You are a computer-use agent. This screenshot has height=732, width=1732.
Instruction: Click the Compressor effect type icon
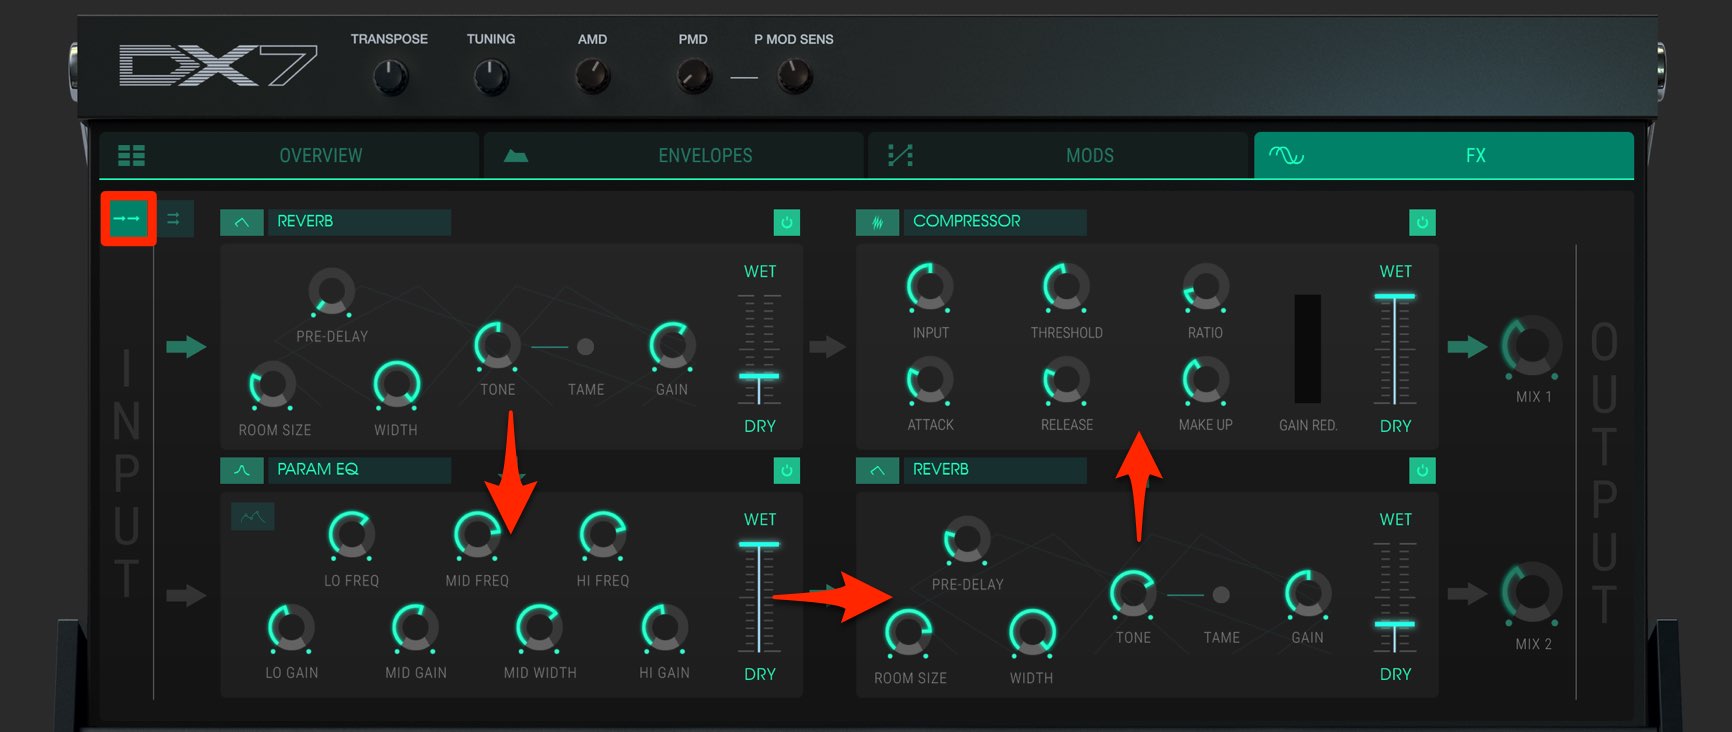pyautogui.click(x=877, y=222)
